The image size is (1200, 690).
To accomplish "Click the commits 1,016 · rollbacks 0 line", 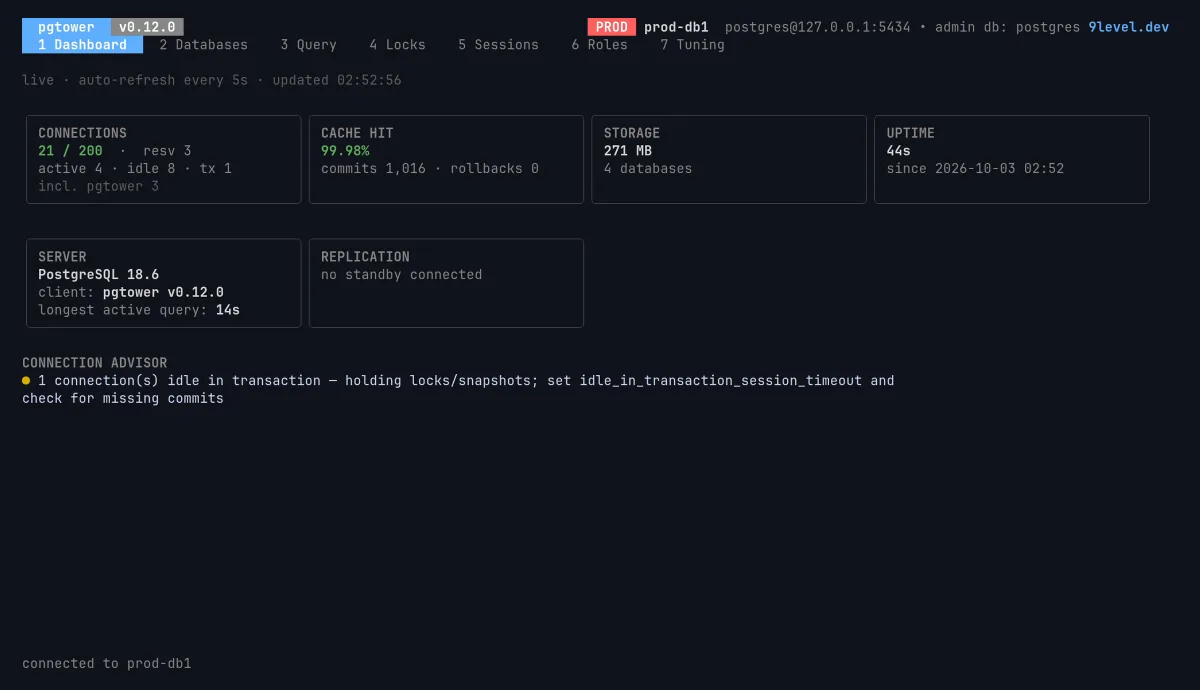I will (430, 169).
